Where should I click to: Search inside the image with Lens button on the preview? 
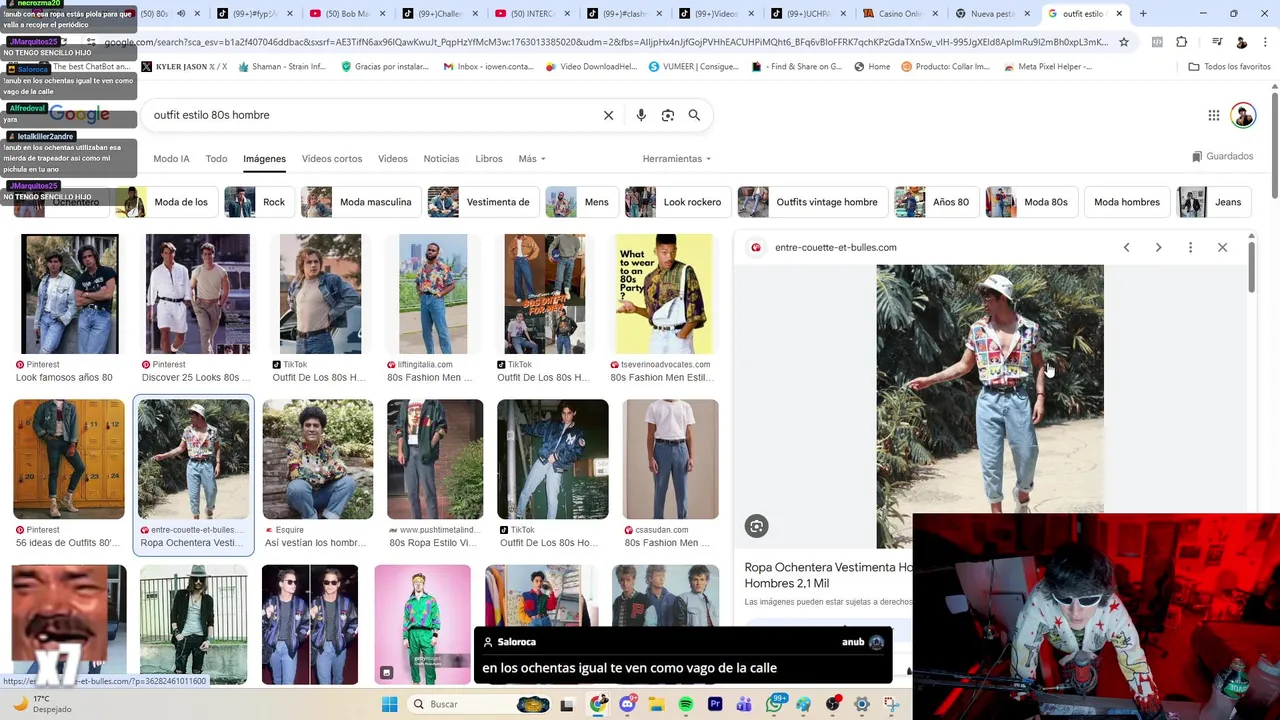click(757, 526)
